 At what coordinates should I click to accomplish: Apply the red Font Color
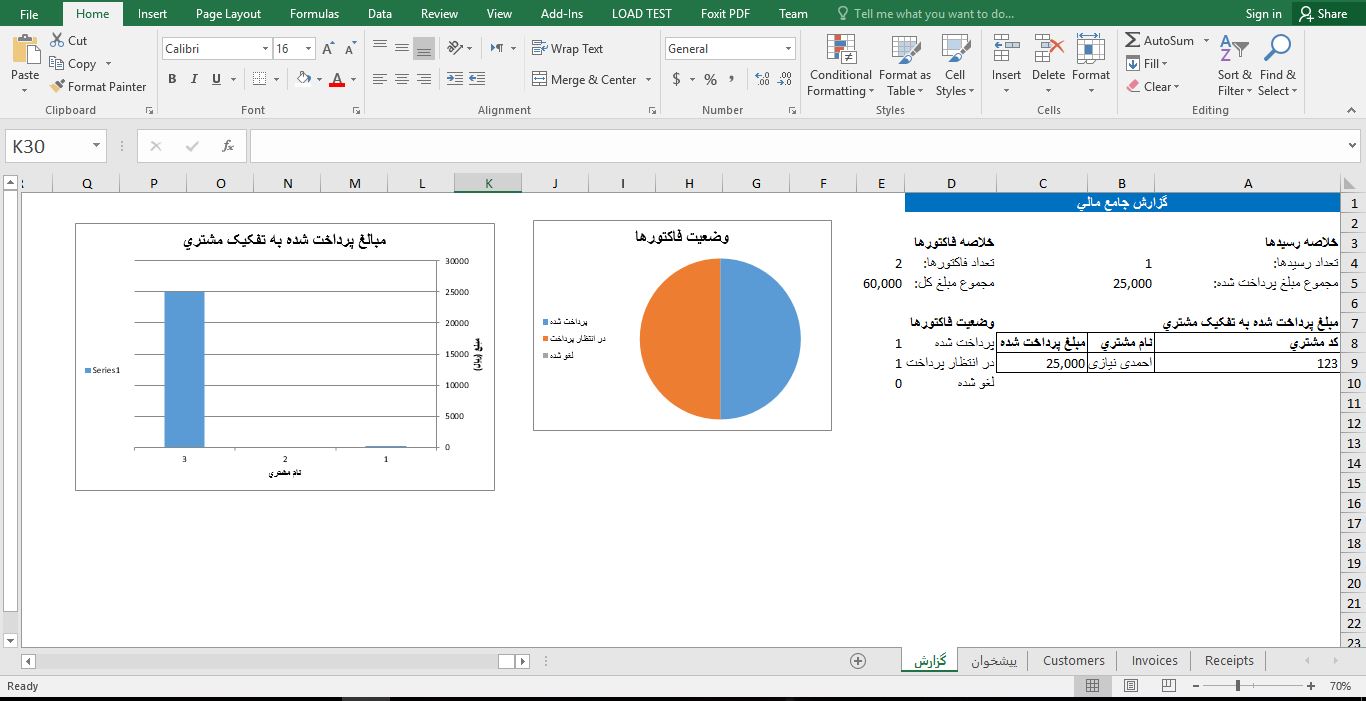pyautogui.click(x=336, y=79)
